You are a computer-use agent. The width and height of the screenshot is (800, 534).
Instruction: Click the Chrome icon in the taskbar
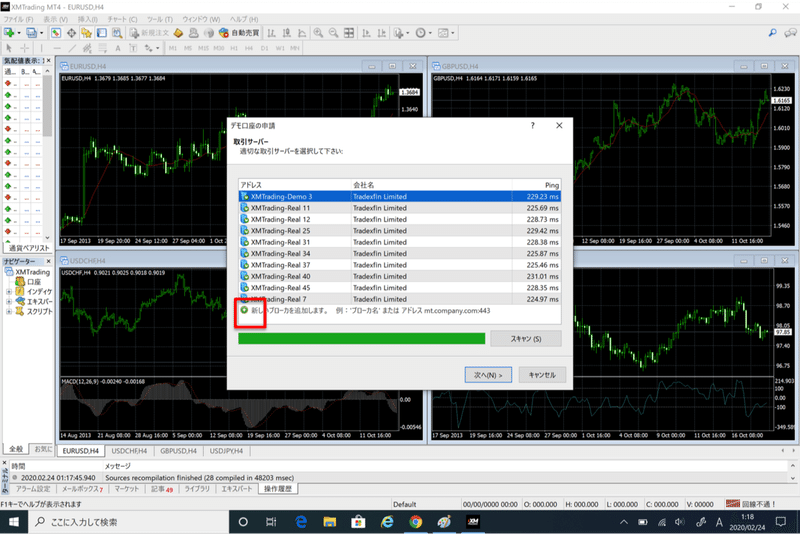[x=416, y=522]
